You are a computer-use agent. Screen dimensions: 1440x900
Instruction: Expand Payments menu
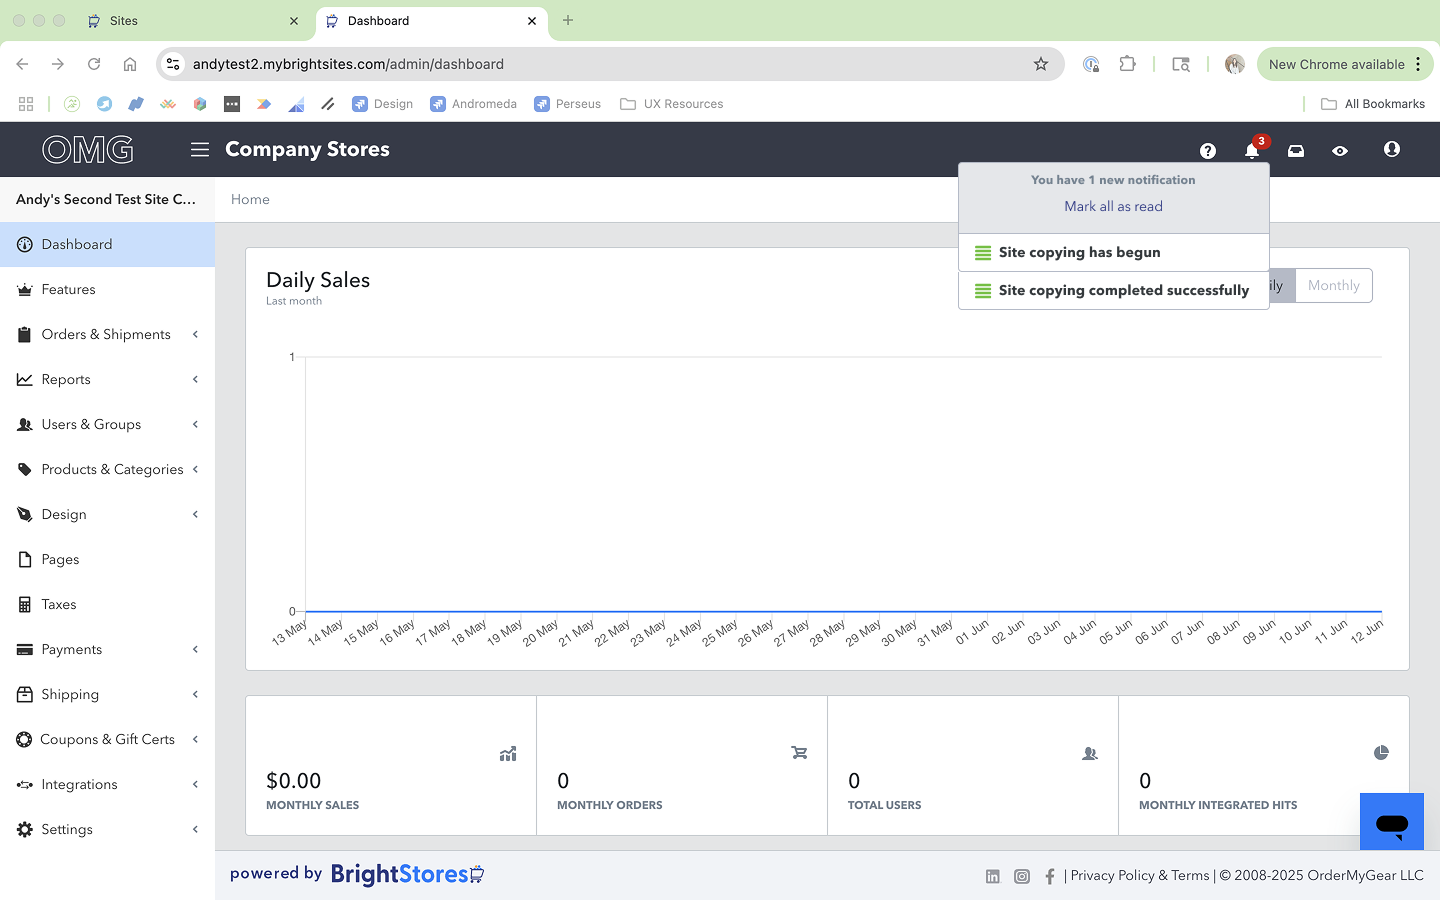click(107, 649)
